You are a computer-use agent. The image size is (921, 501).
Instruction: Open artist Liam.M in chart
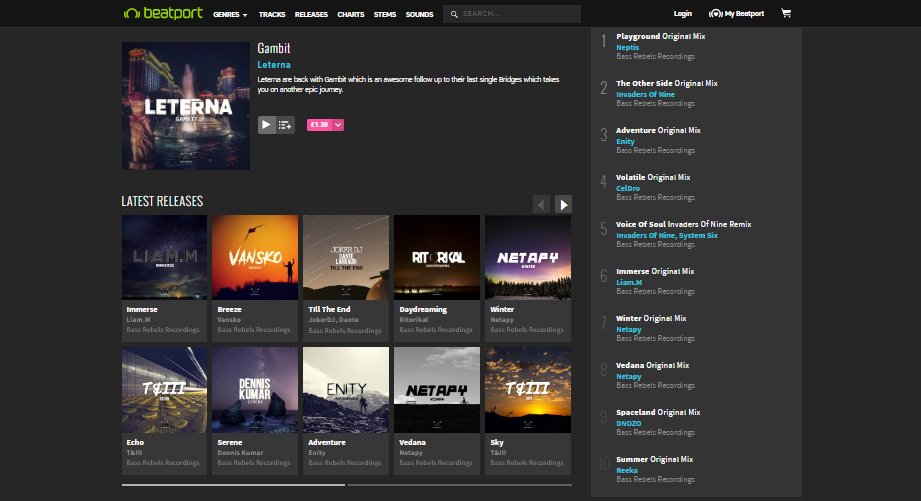(x=629, y=283)
